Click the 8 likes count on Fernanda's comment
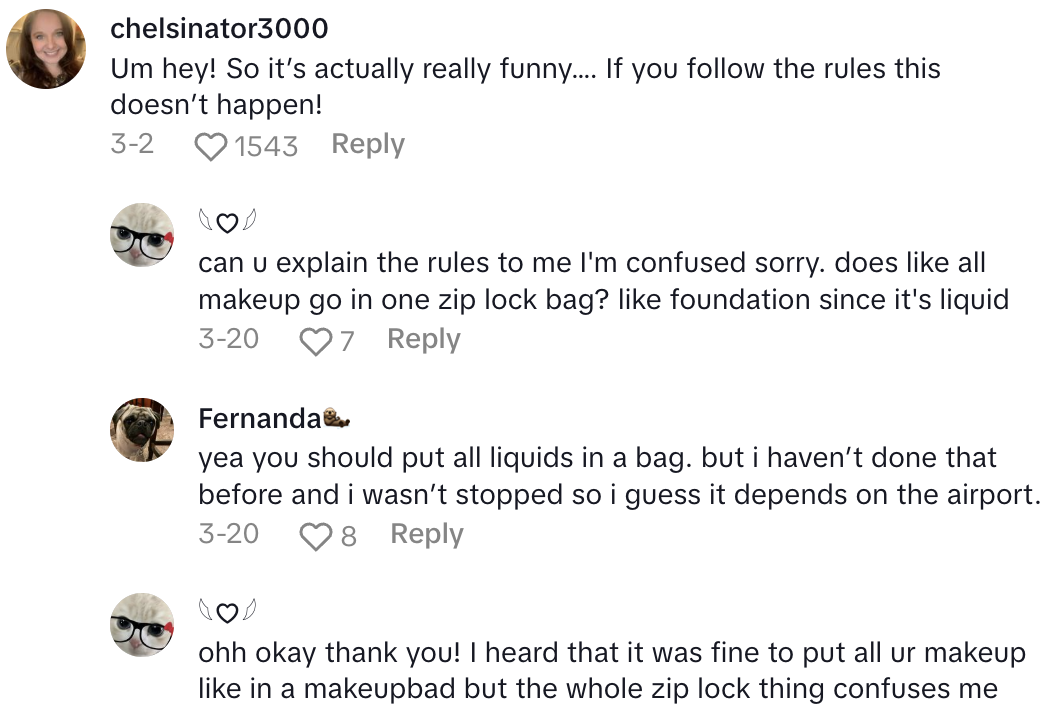1054x716 pixels. click(348, 537)
